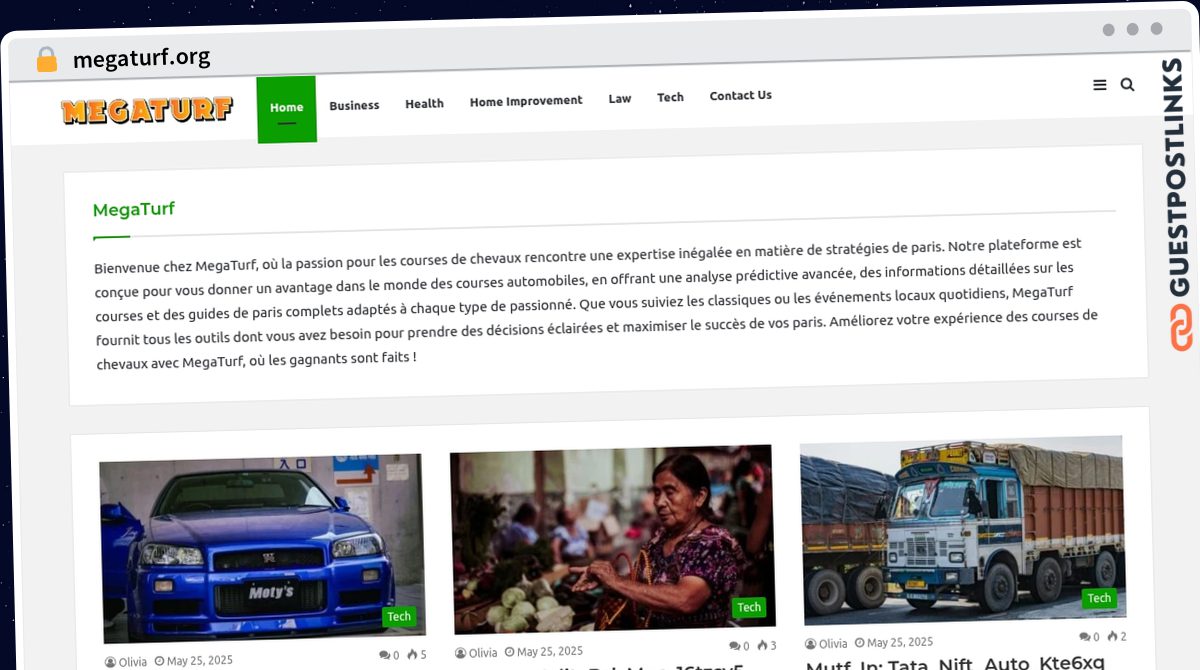
Task: Open the Contact Us page
Action: point(740,96)
